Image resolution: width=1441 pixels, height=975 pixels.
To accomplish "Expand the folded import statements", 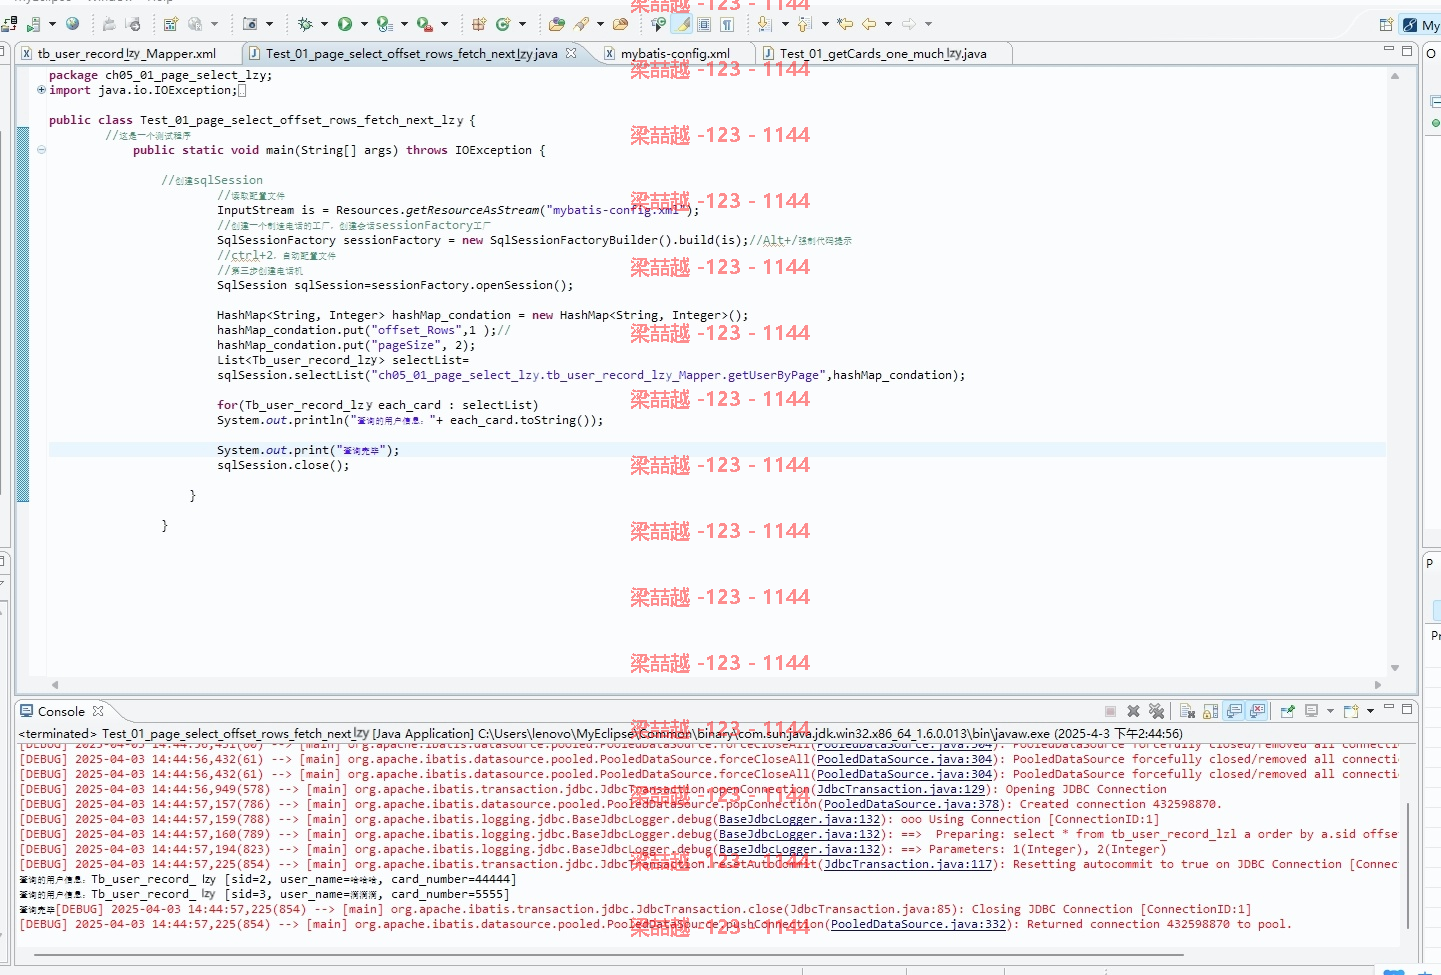I will (41, 90).
